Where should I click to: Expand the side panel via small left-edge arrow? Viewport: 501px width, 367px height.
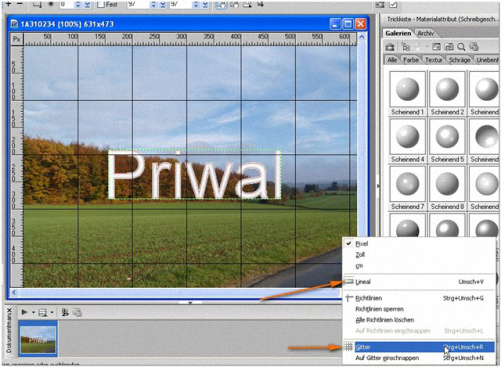coord(378,186)
